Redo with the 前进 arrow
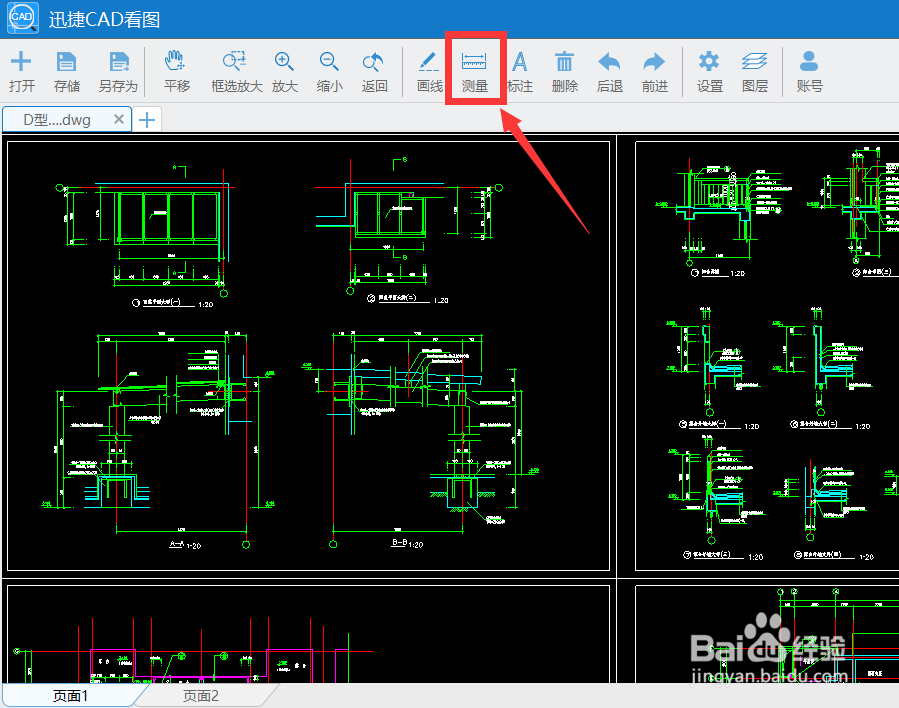Screen dimensions: 899x708 [654, 72]
